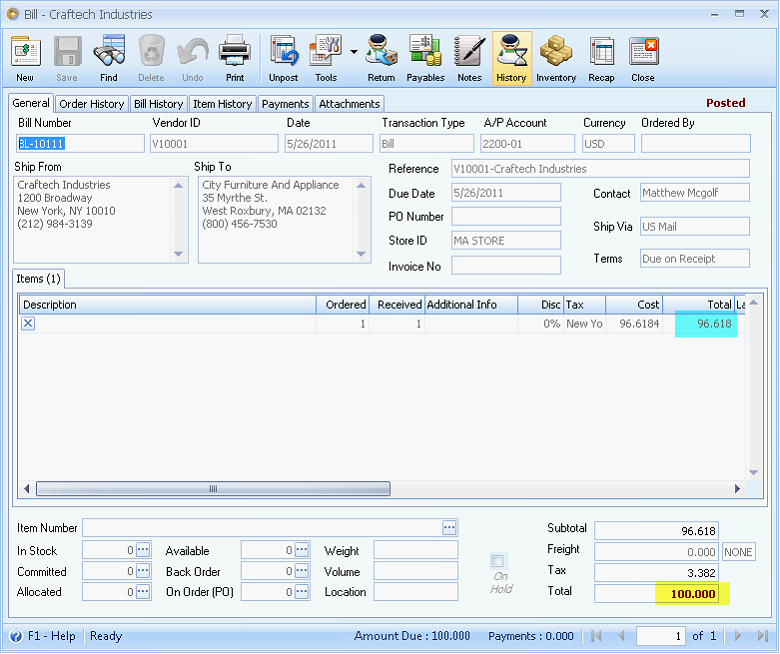Go to first record navigation button
This screenshot has height=654, width=780.
click(x=596, y=636)
